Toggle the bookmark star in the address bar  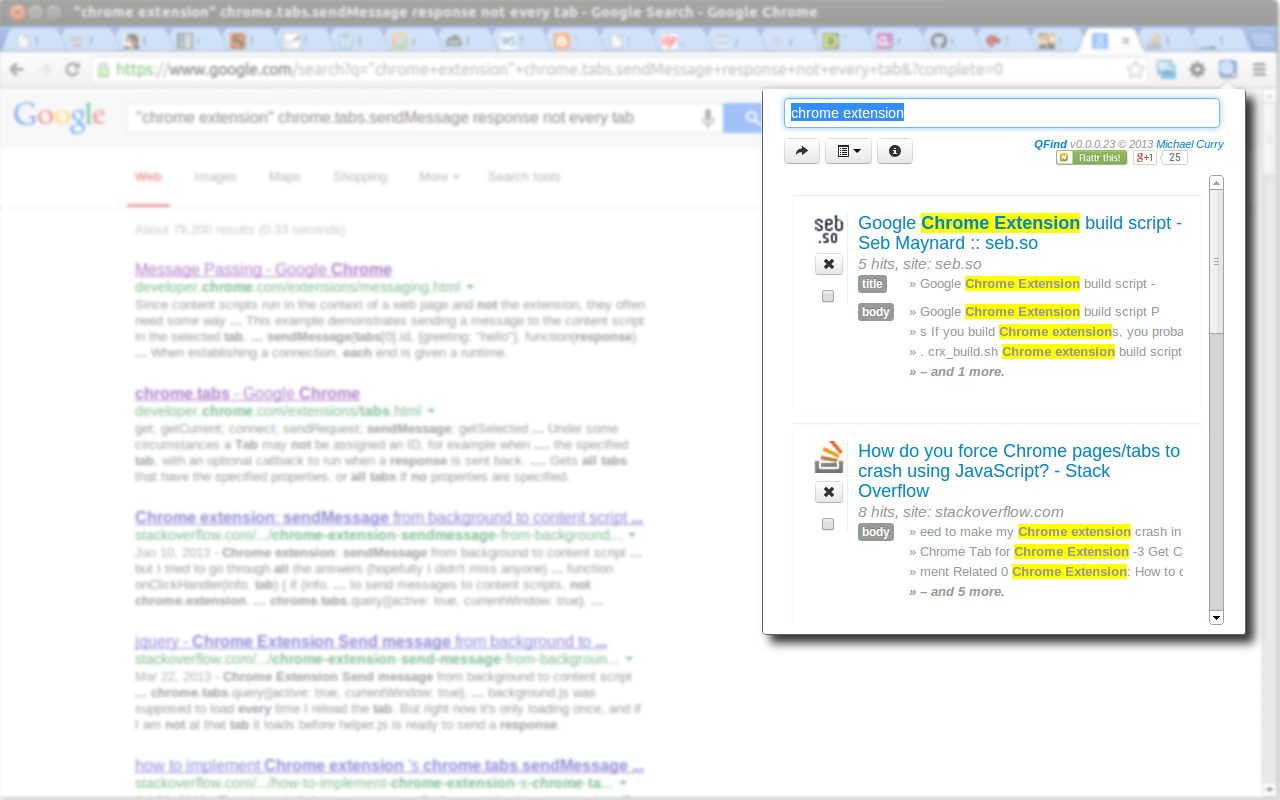[1137, 69]
